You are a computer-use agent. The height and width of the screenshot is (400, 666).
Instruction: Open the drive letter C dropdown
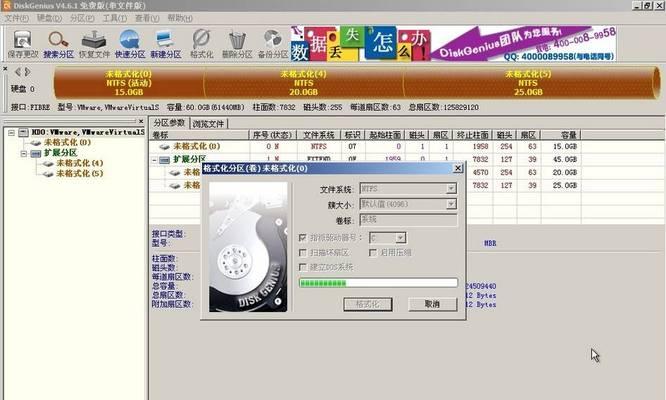pyautogui.click(x=400, y=238)
